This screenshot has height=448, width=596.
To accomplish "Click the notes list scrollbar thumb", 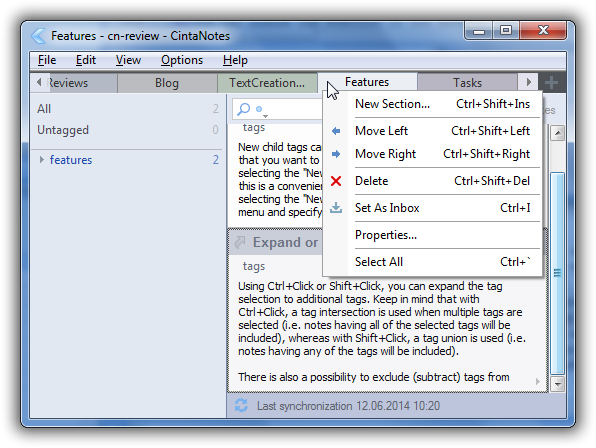I will [557, 273].
